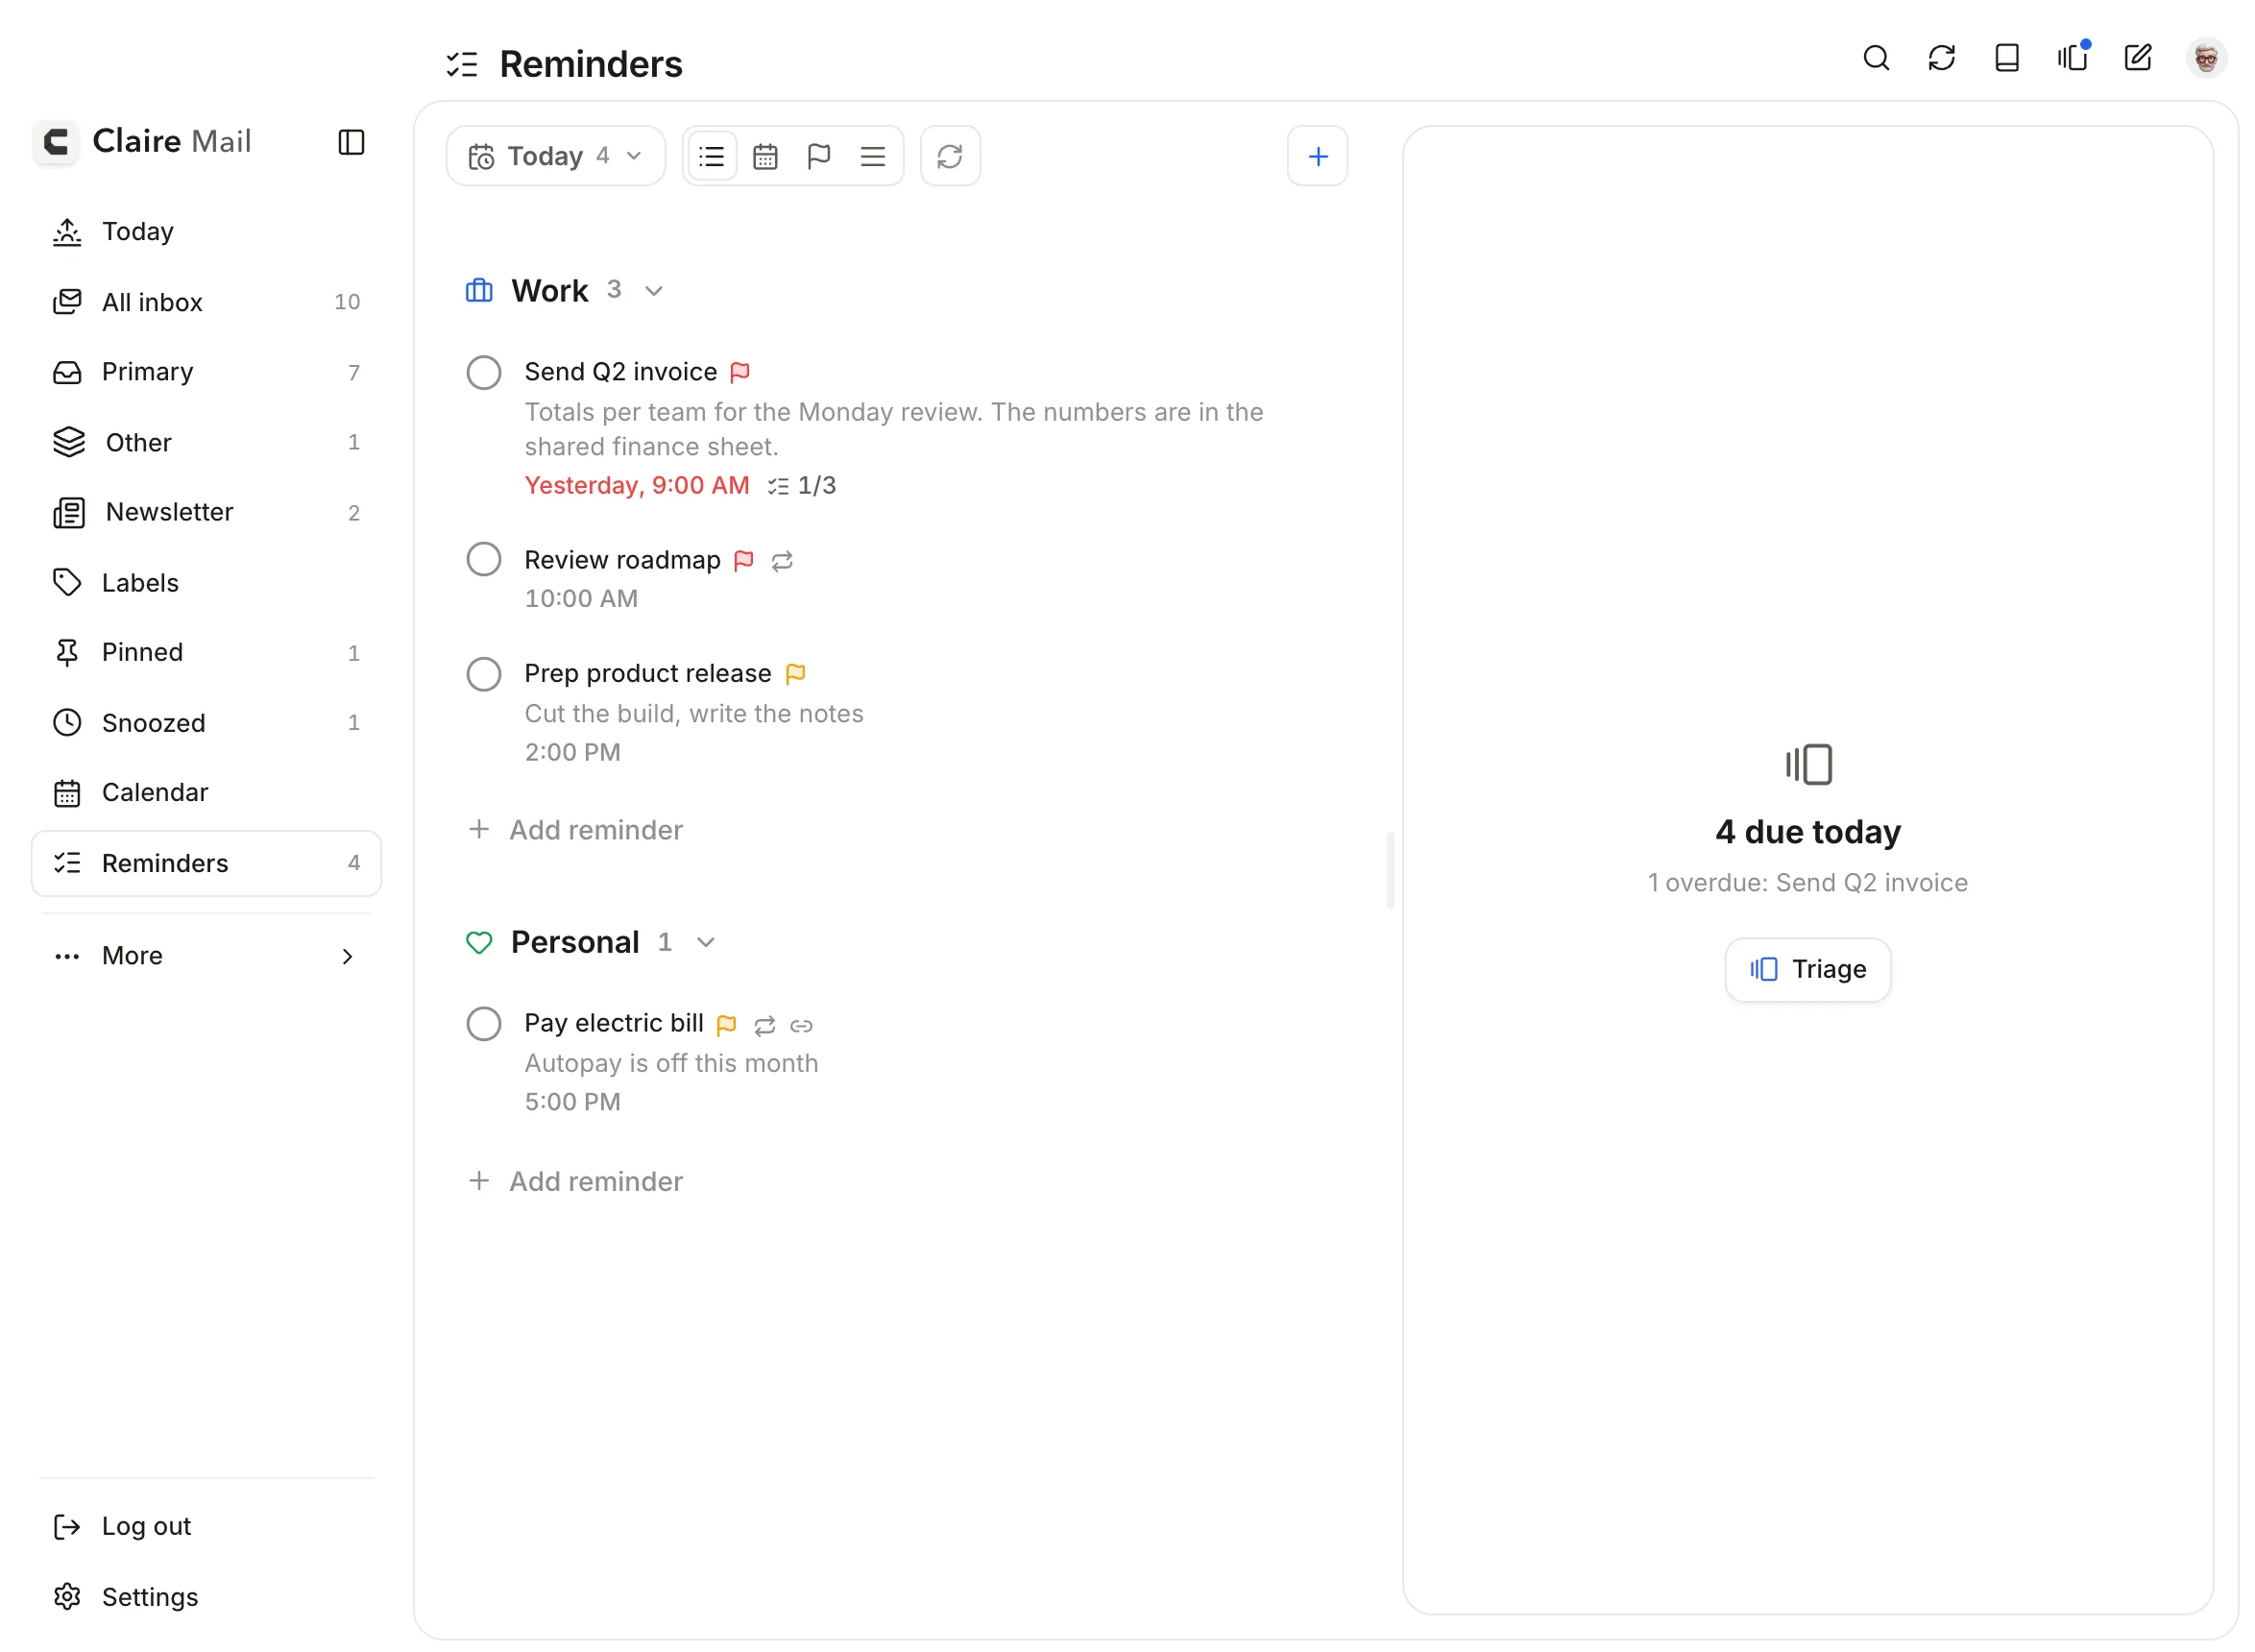Collapse the Personal section chevron
The image size is (2255, 1652).
coord(706,943)
